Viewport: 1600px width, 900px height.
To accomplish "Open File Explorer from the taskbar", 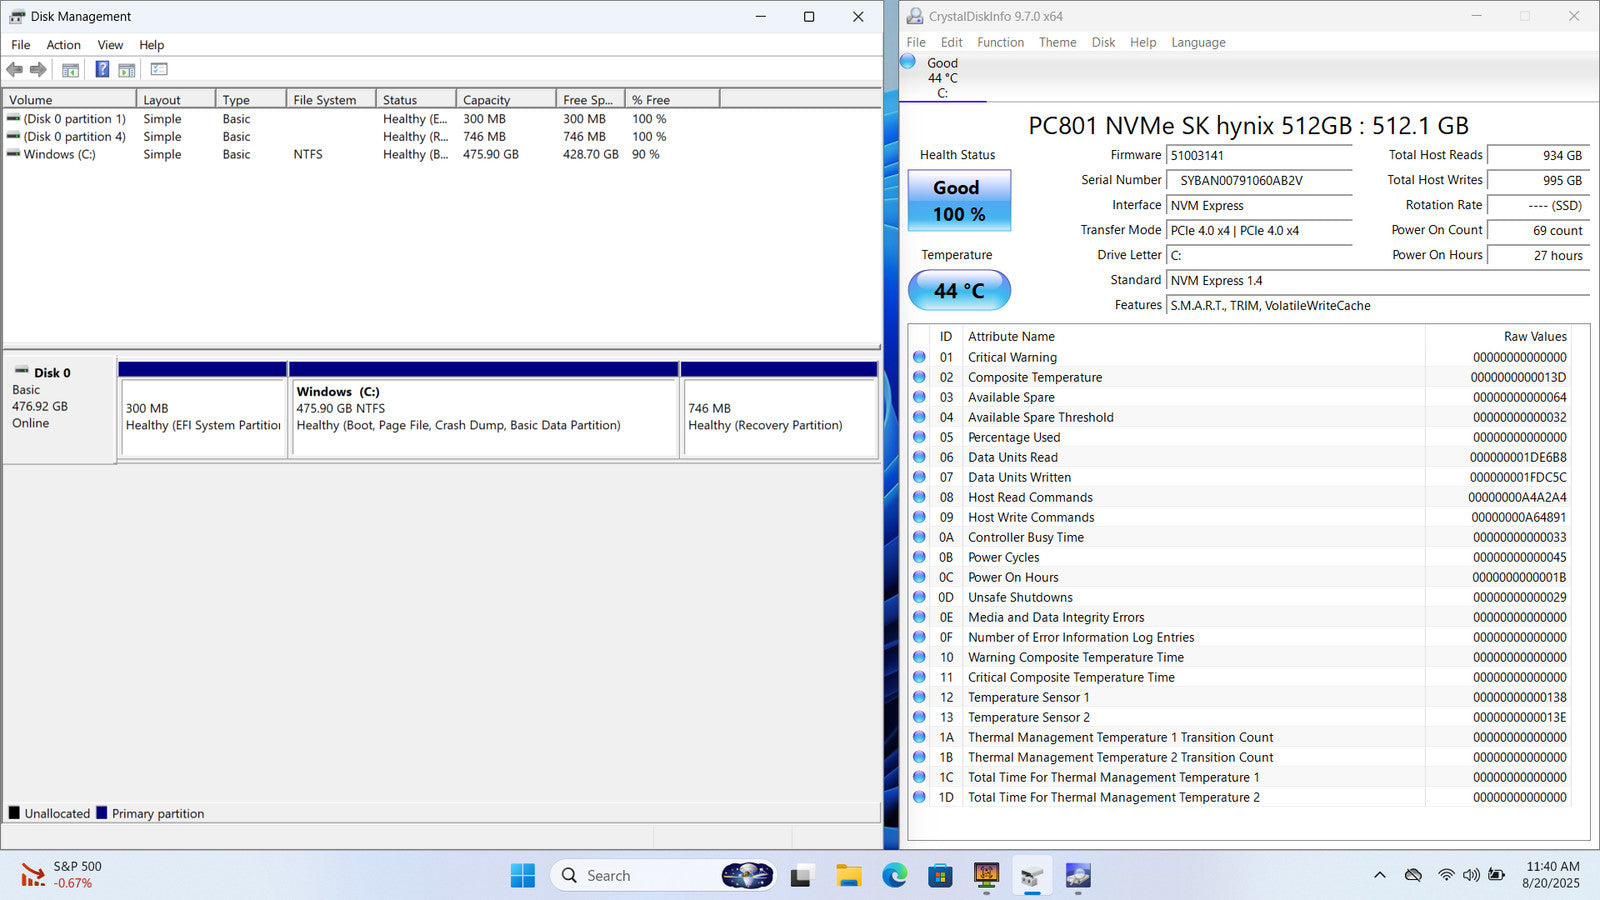I will [848, 876].
